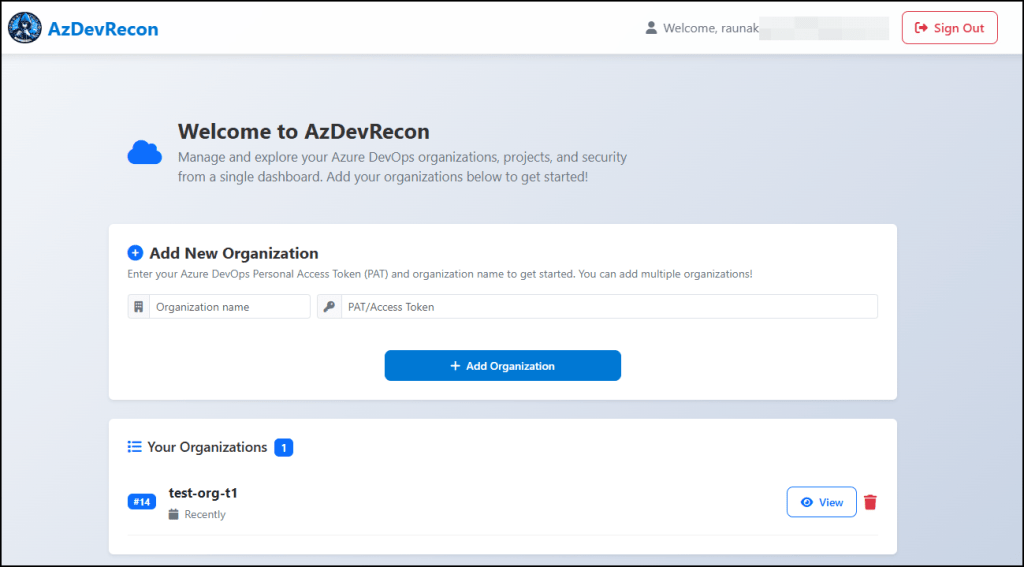This screenshot has height=567, width=1024.
Task: Click the 'Your Organizations' heading text
Action: [207, 447]
